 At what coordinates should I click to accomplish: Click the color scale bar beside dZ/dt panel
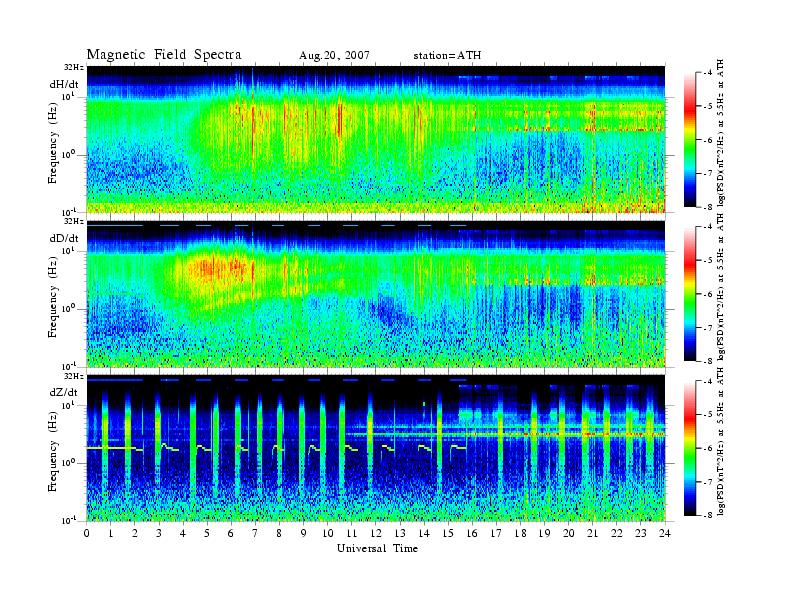point(690,448)
